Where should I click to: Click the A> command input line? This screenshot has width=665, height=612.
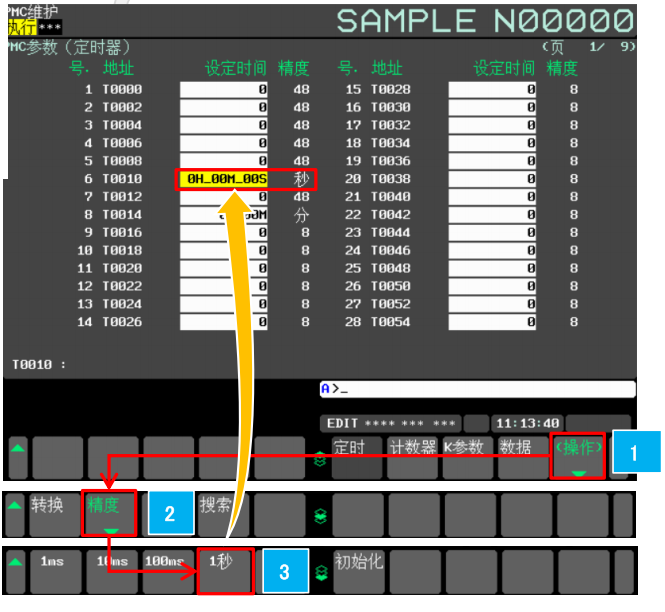point(478,388)
